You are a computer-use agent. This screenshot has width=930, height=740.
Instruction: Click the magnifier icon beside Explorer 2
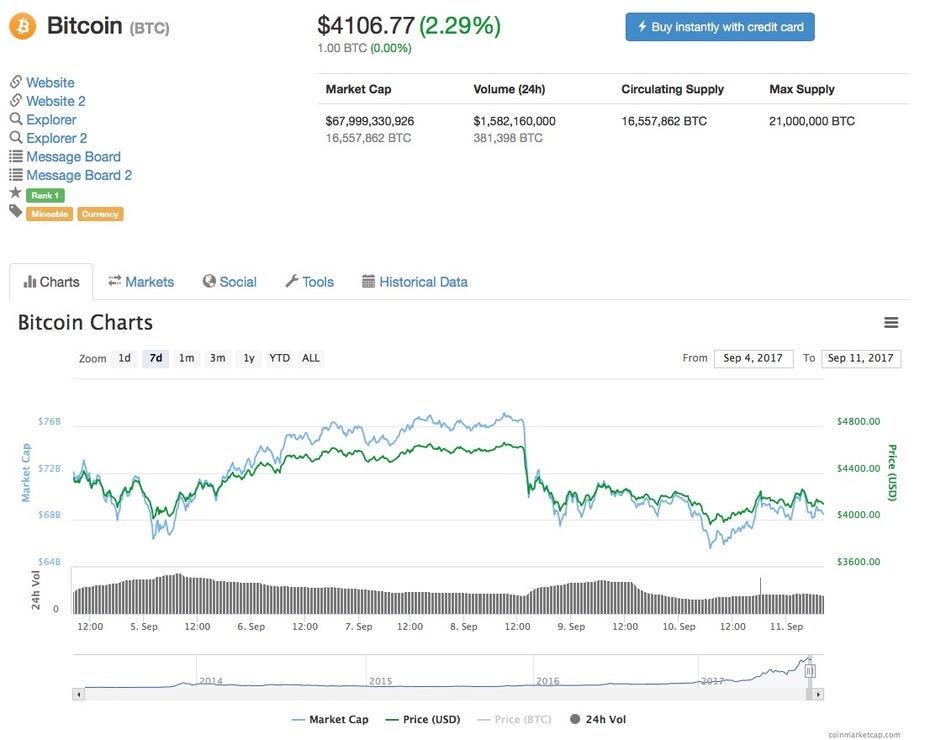16,138
